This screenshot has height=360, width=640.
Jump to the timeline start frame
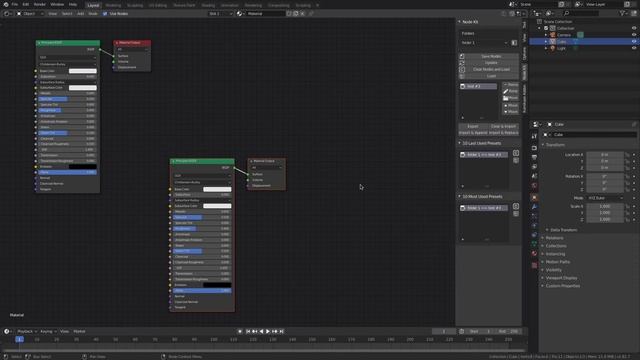pyautogui.click(x=248, y=331)
